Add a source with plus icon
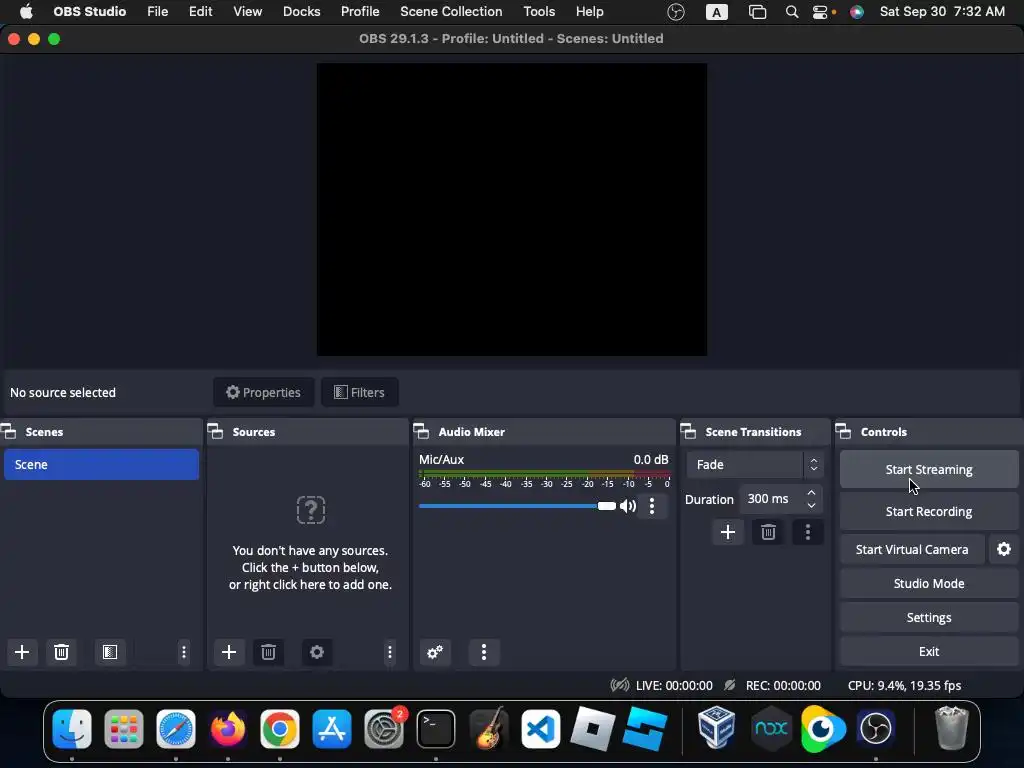Screen dimensions: 1024x768 229,652
